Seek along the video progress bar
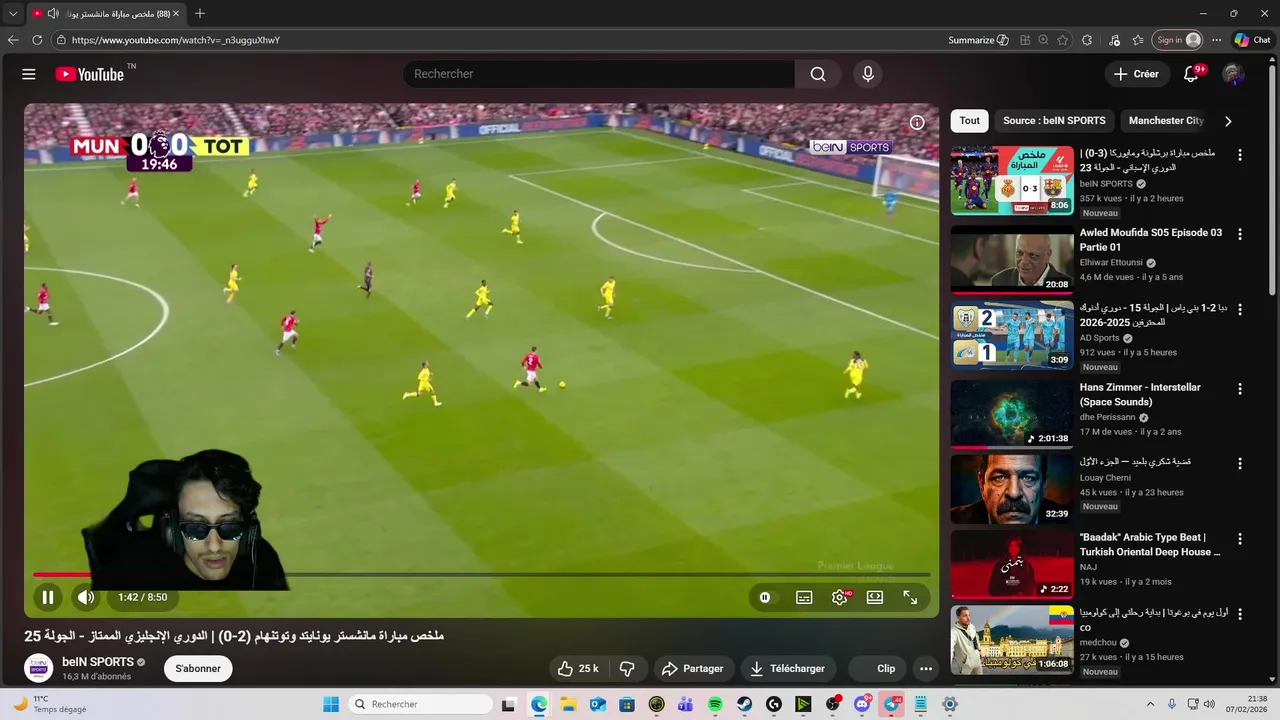 point(482,574)
